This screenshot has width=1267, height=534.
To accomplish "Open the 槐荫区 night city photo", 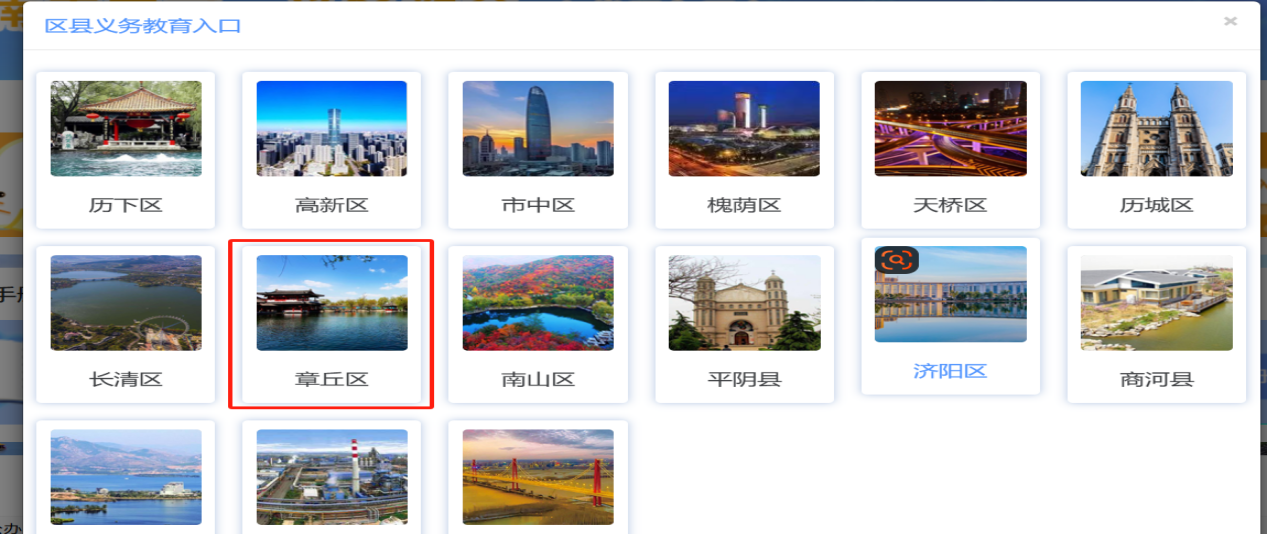I will tap(744, 129).
